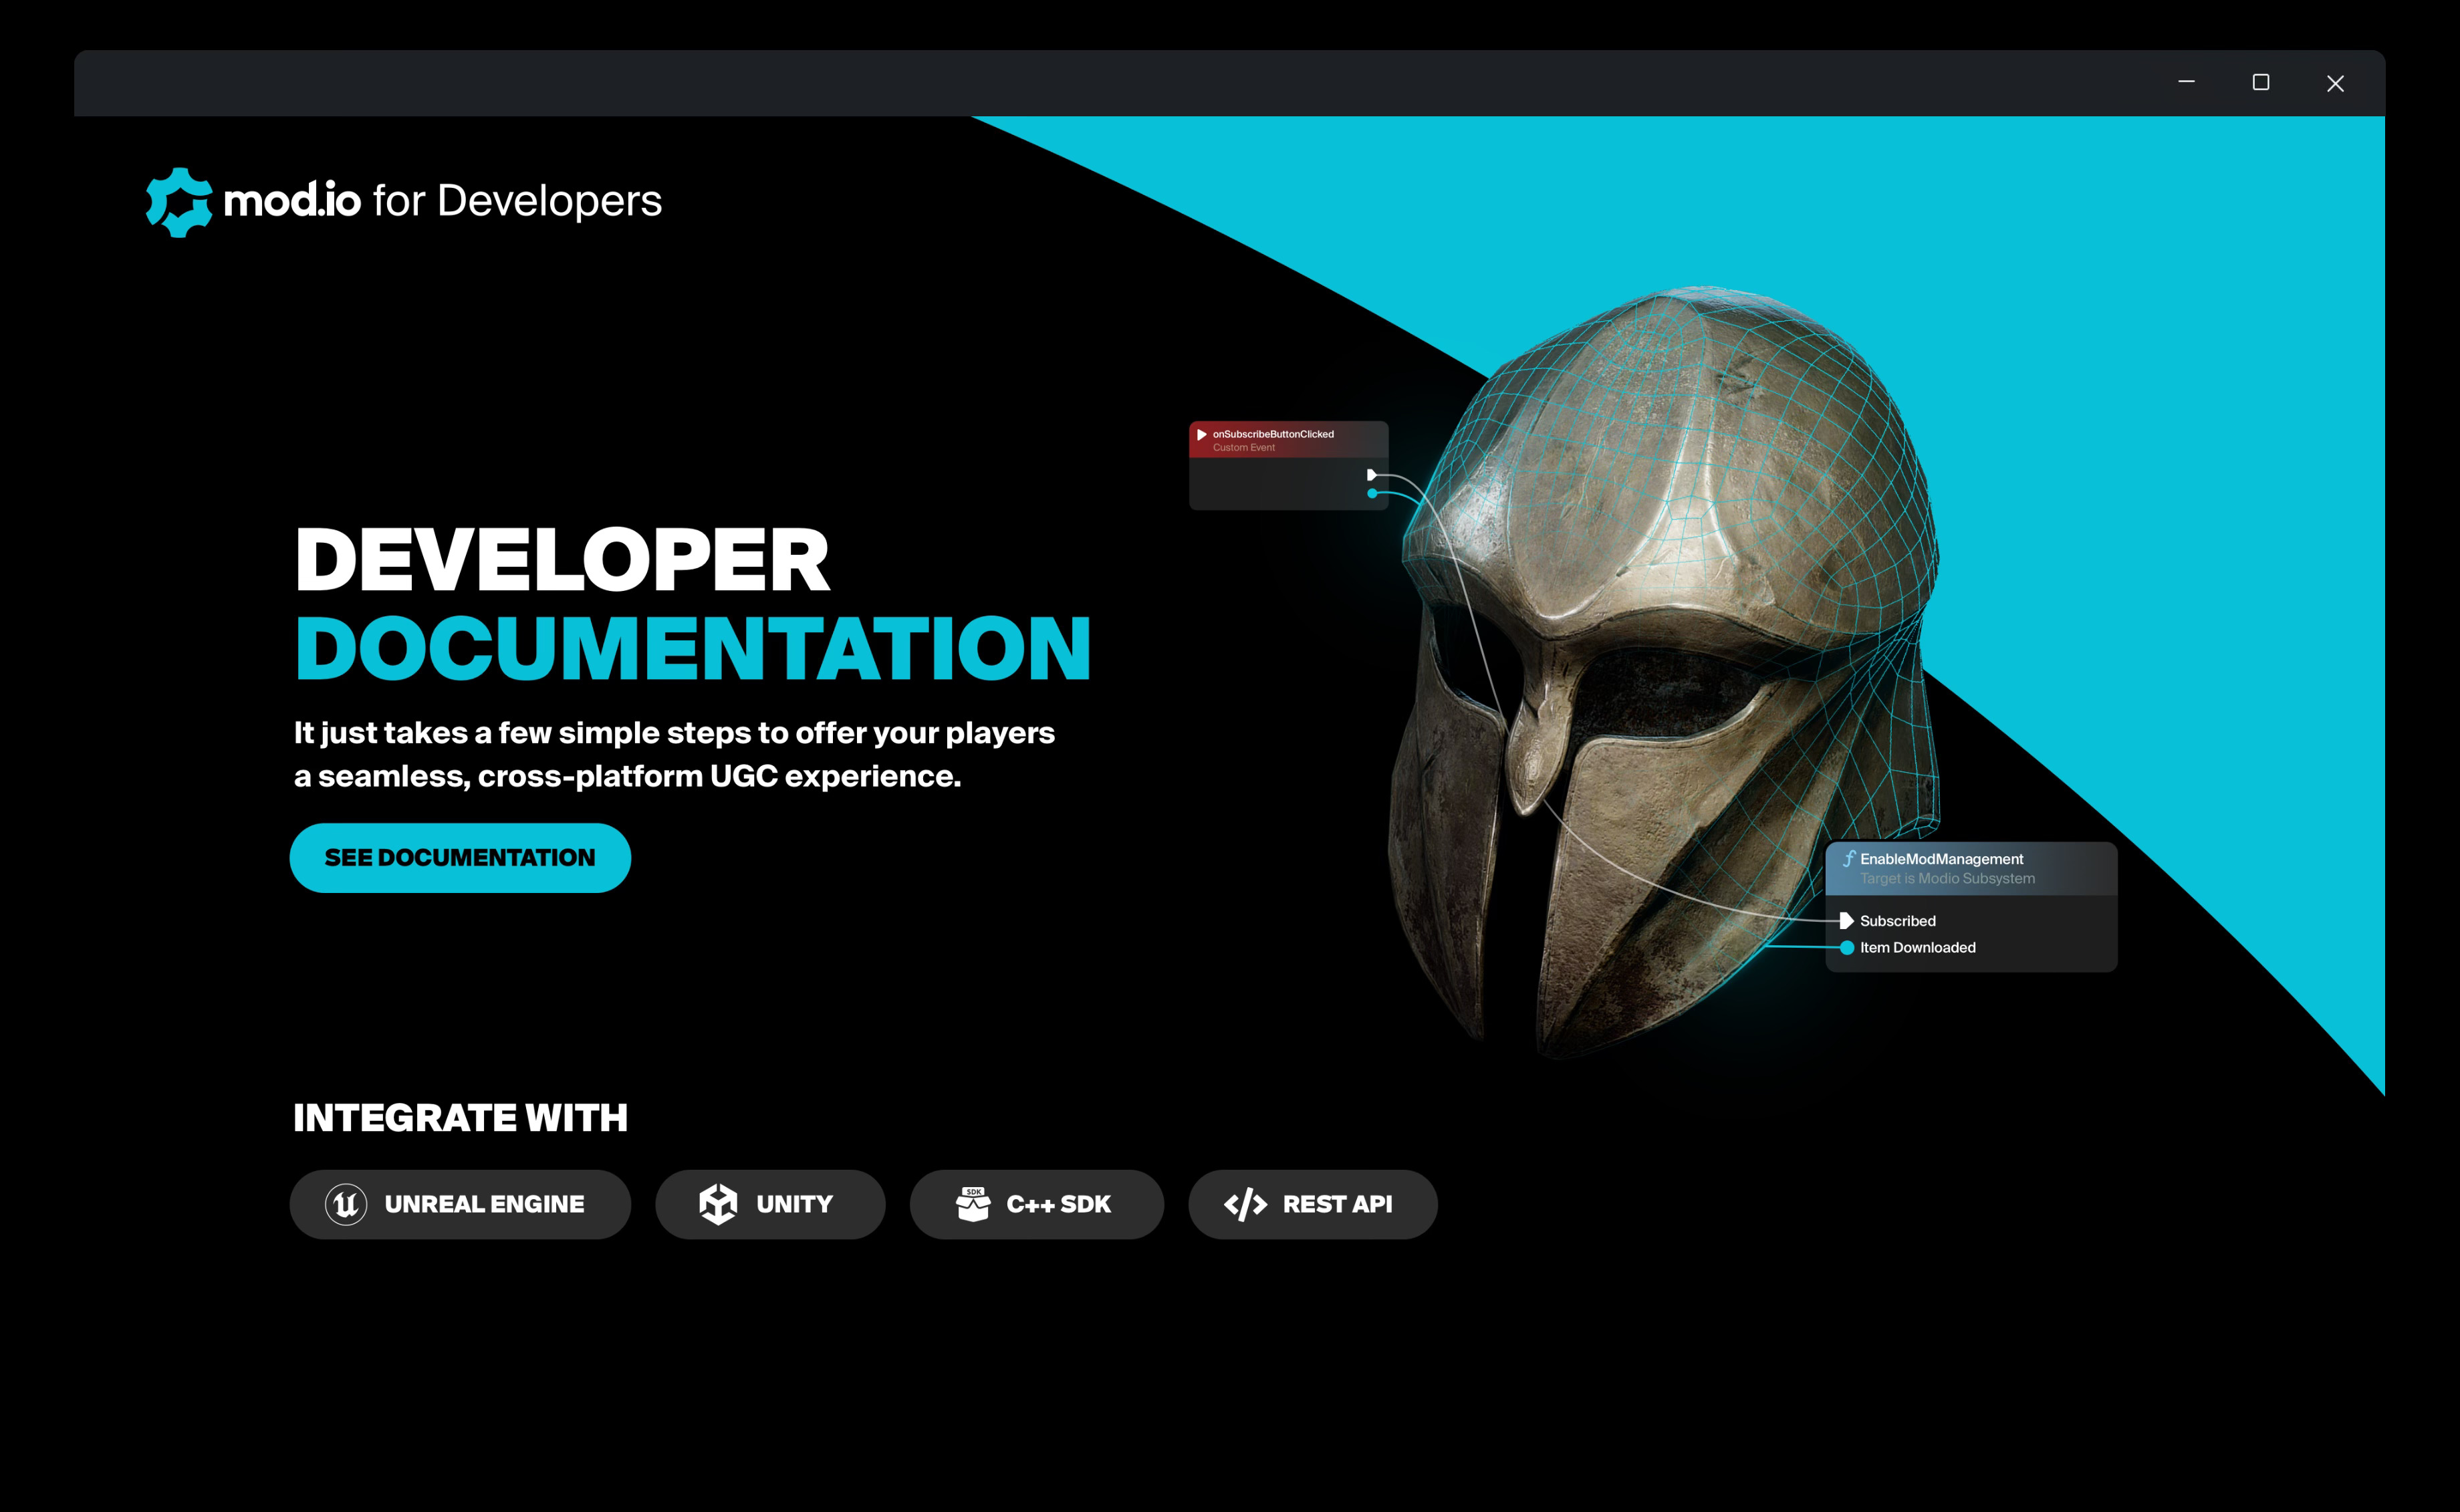Click the REST API code brackets icon
Image resolution: width=2460 pixels, height=1512 pixels.
point(1245,1205)
